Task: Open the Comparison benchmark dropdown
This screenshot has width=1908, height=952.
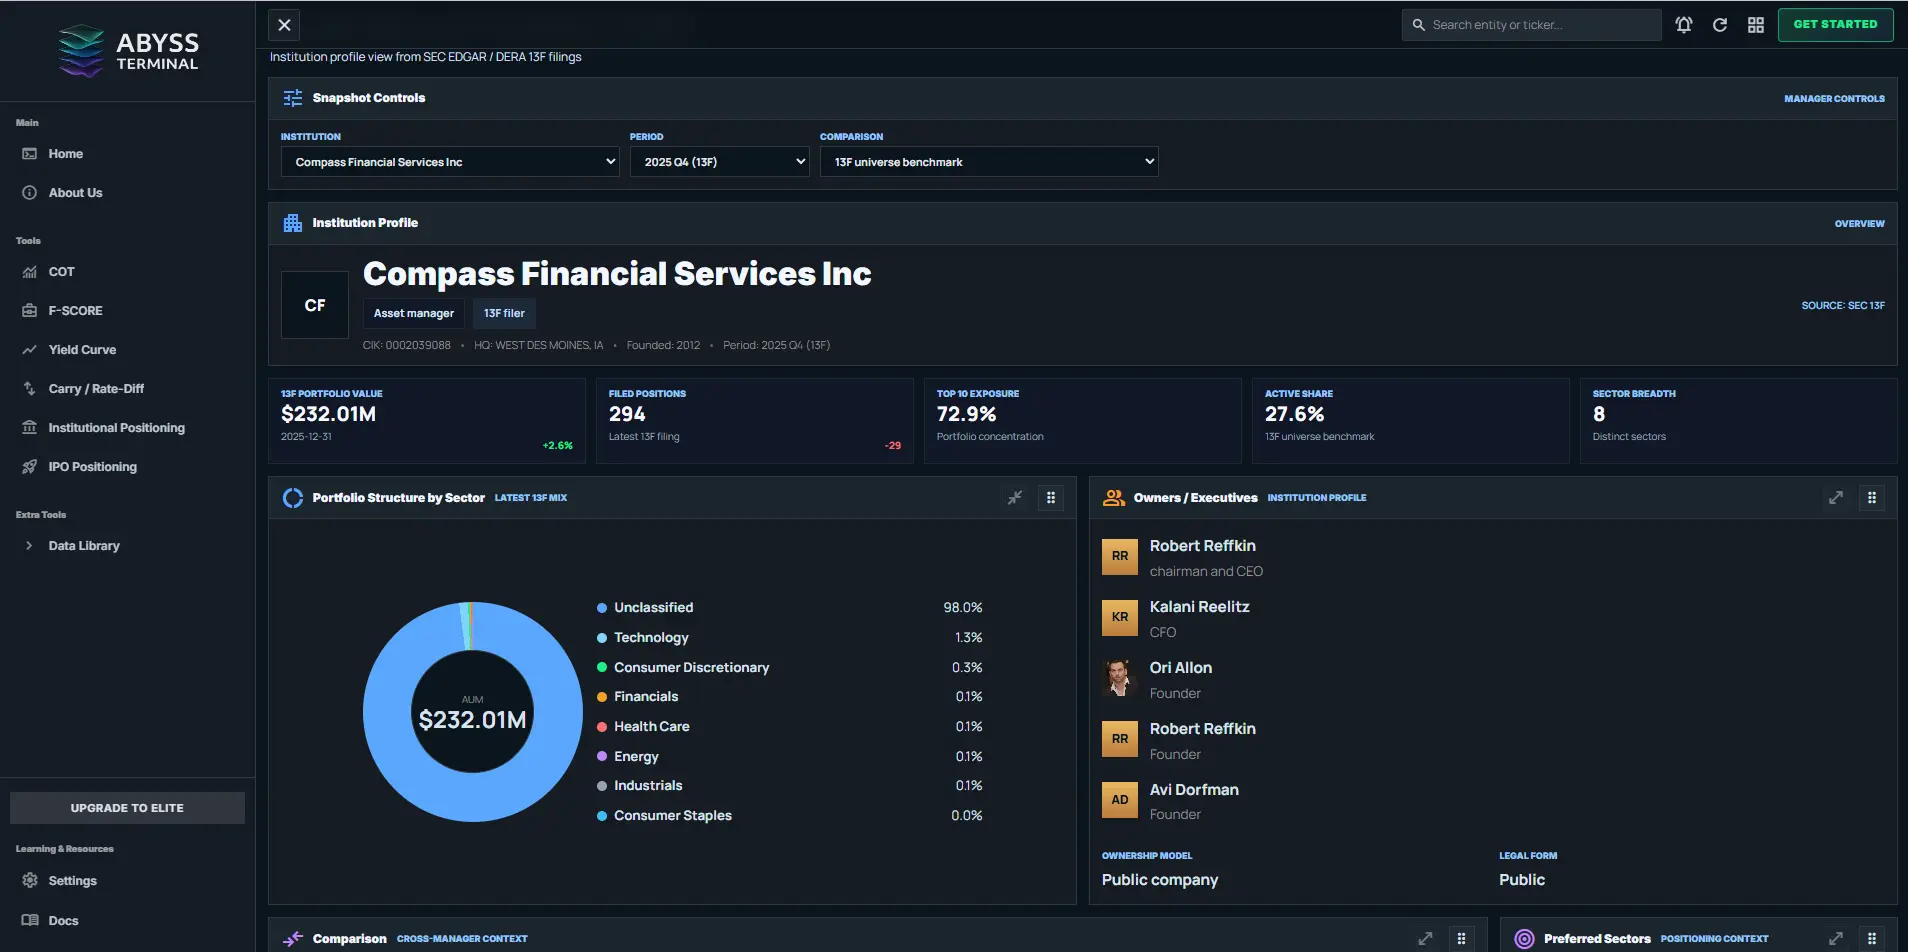Action: pos(989,162)
